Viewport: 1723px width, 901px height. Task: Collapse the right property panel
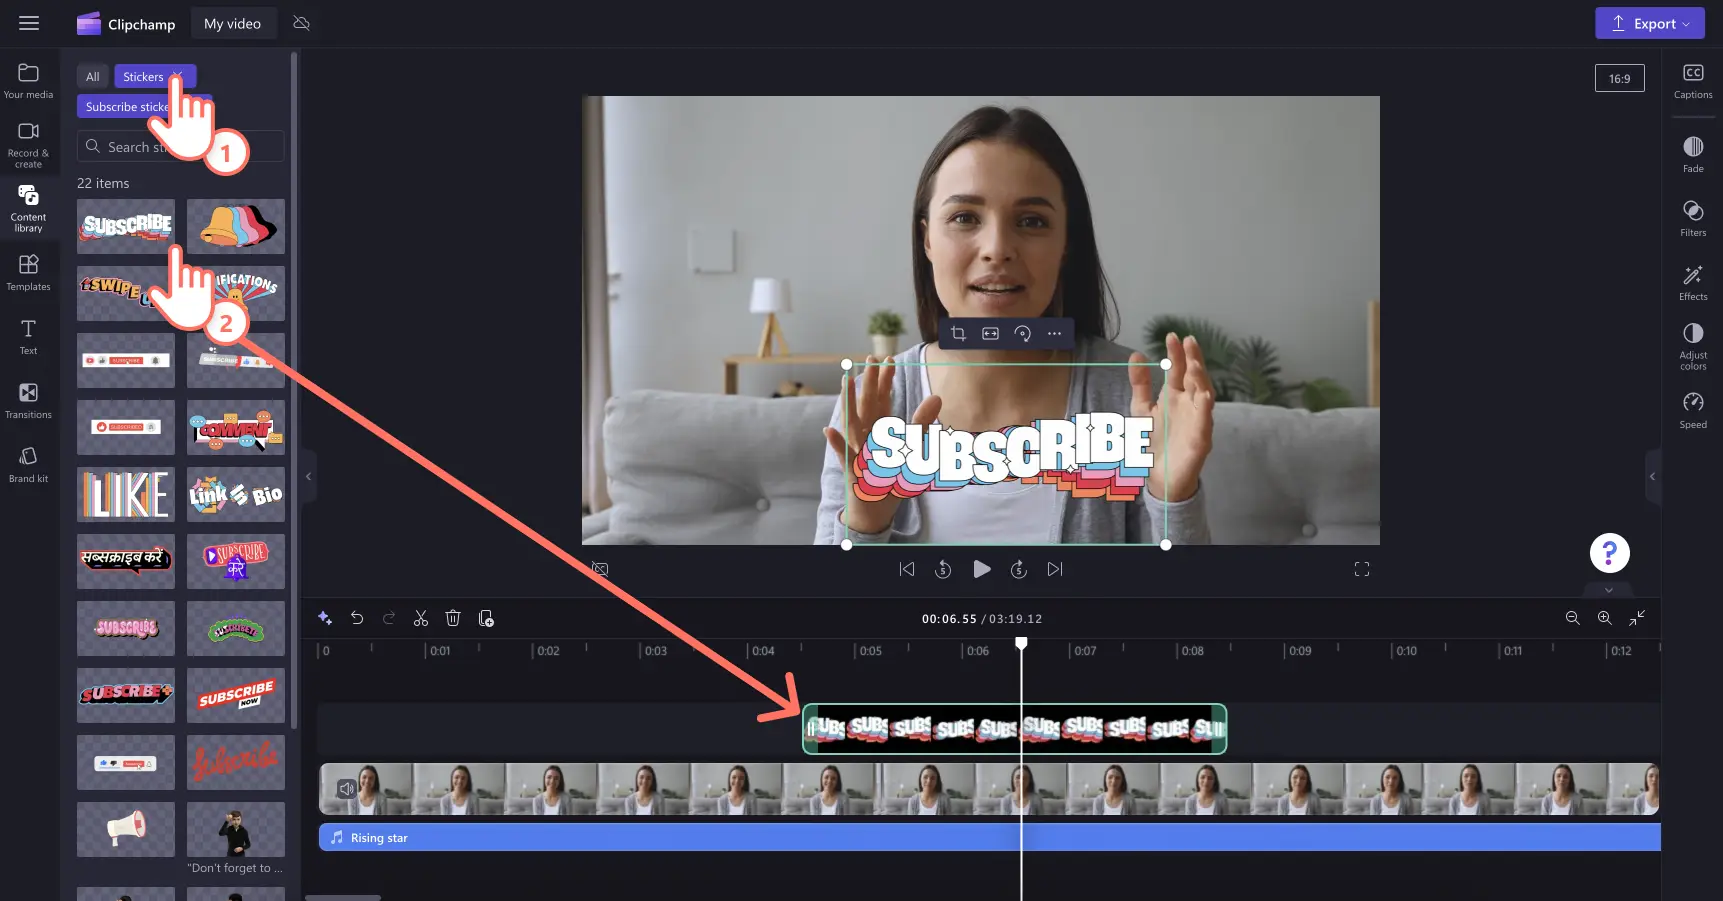(x=1652, y=477)
